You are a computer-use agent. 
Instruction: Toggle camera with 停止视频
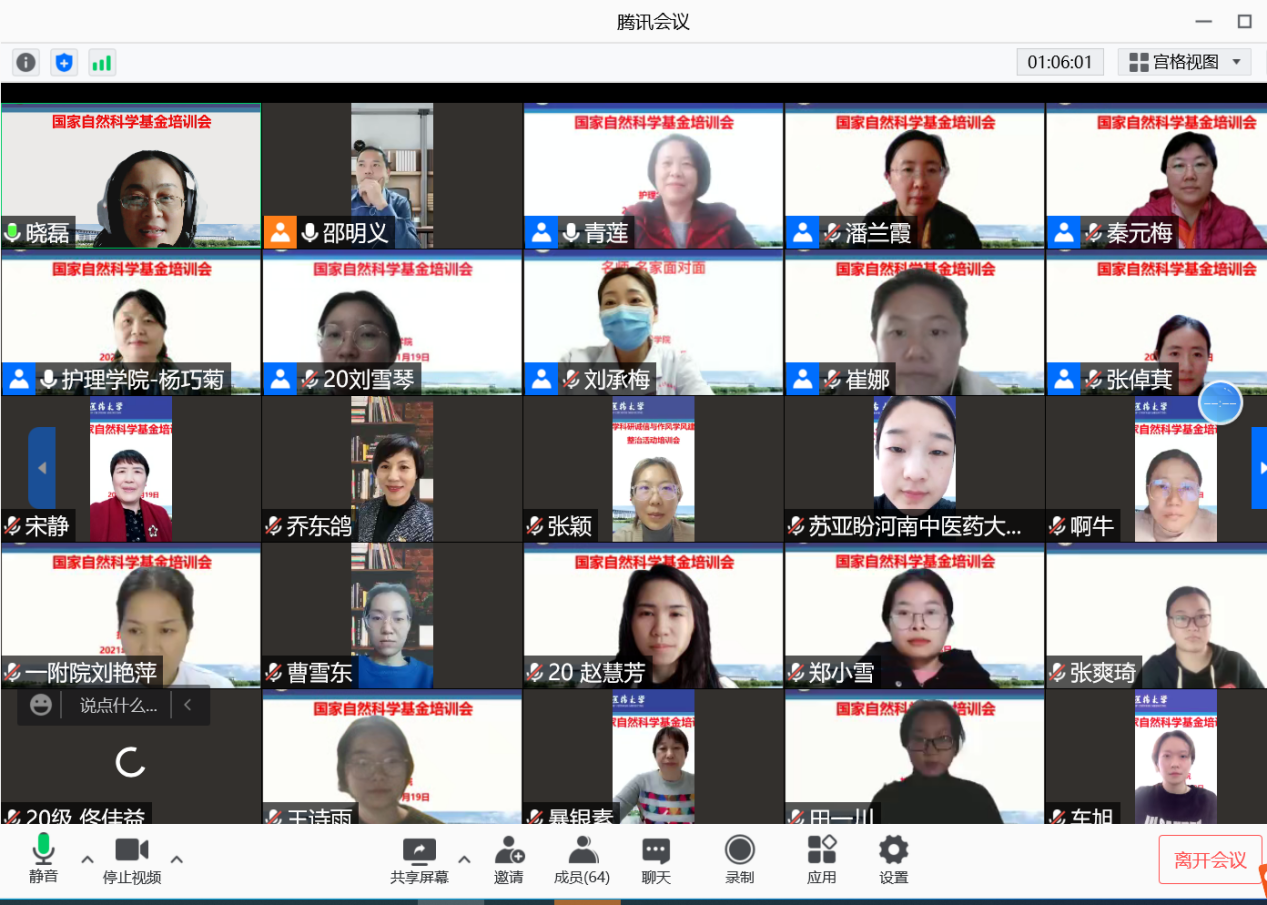point(132,859)
